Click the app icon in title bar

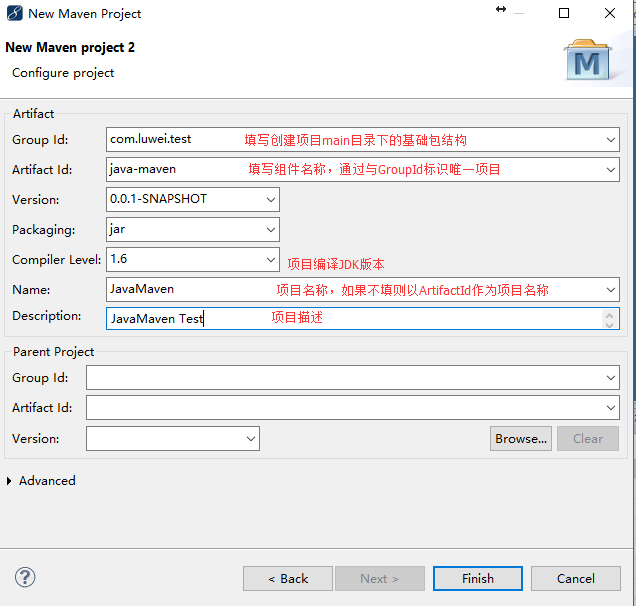[15, 13]
